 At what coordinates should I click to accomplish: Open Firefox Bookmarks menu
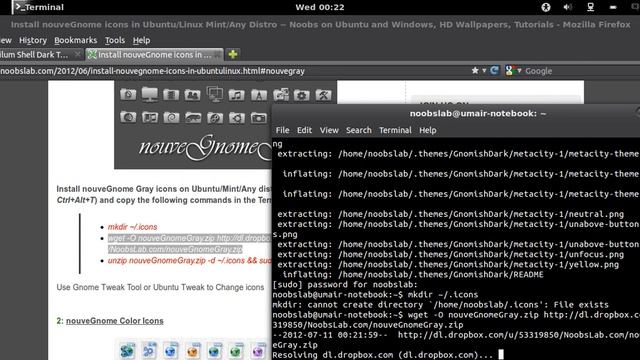(76, 40)
